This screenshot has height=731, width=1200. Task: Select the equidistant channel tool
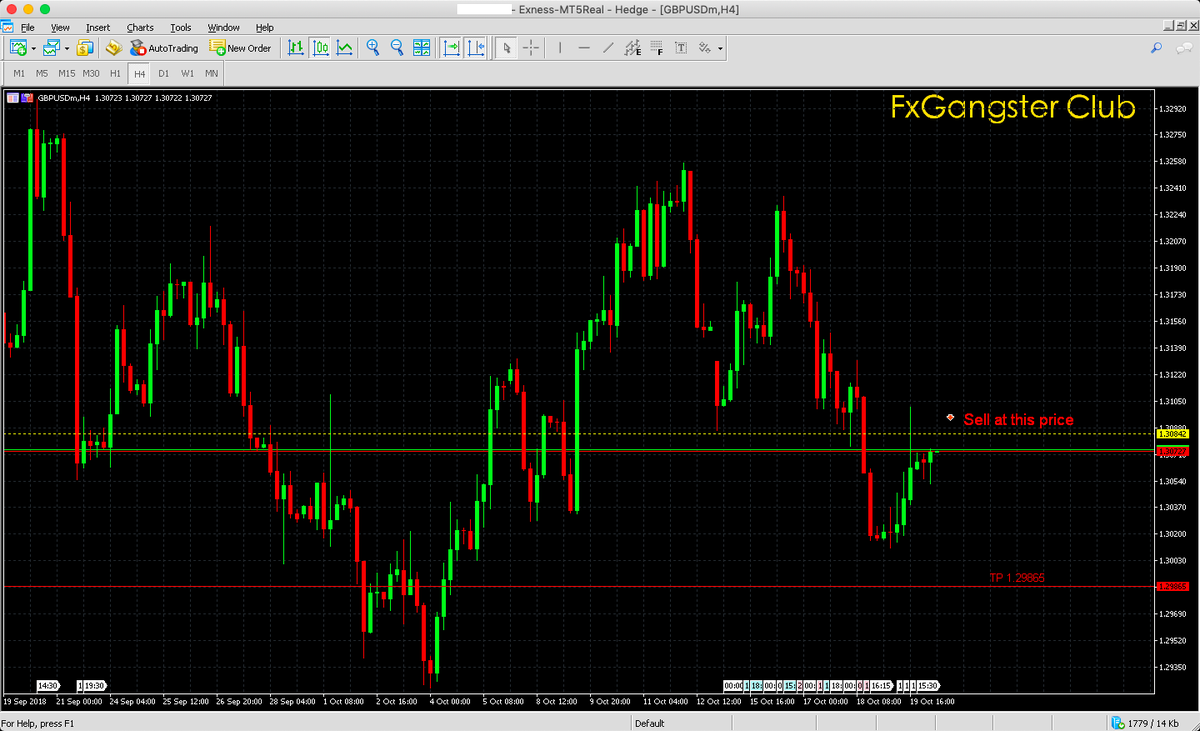(633, 47)
